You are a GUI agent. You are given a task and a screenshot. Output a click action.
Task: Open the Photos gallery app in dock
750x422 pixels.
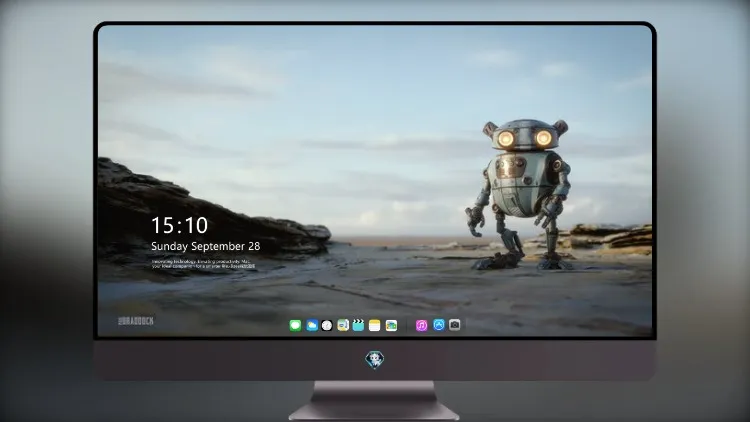coord(391,325)
